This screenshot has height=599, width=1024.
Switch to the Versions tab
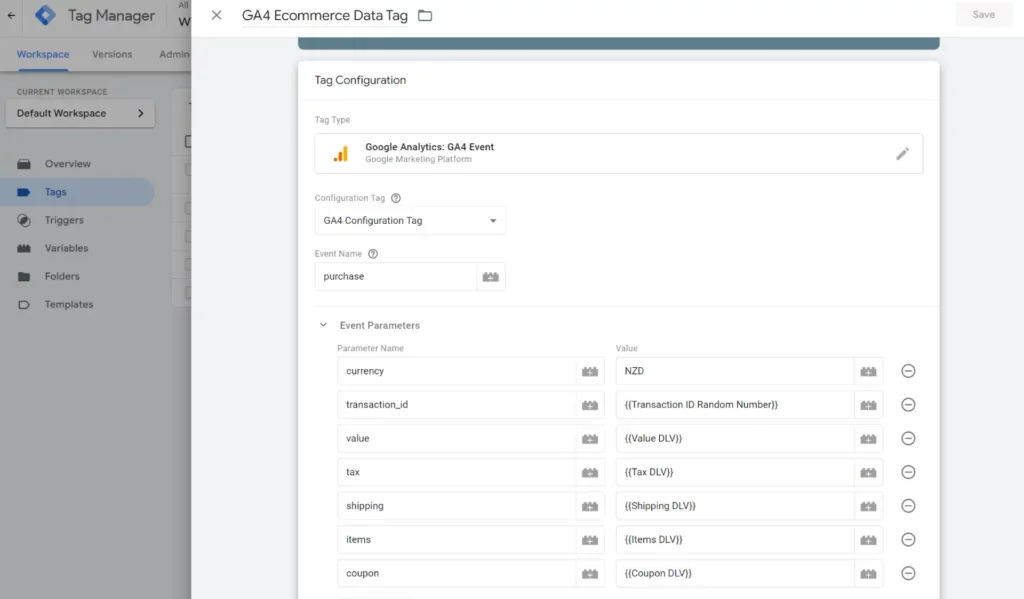point(112,54)
